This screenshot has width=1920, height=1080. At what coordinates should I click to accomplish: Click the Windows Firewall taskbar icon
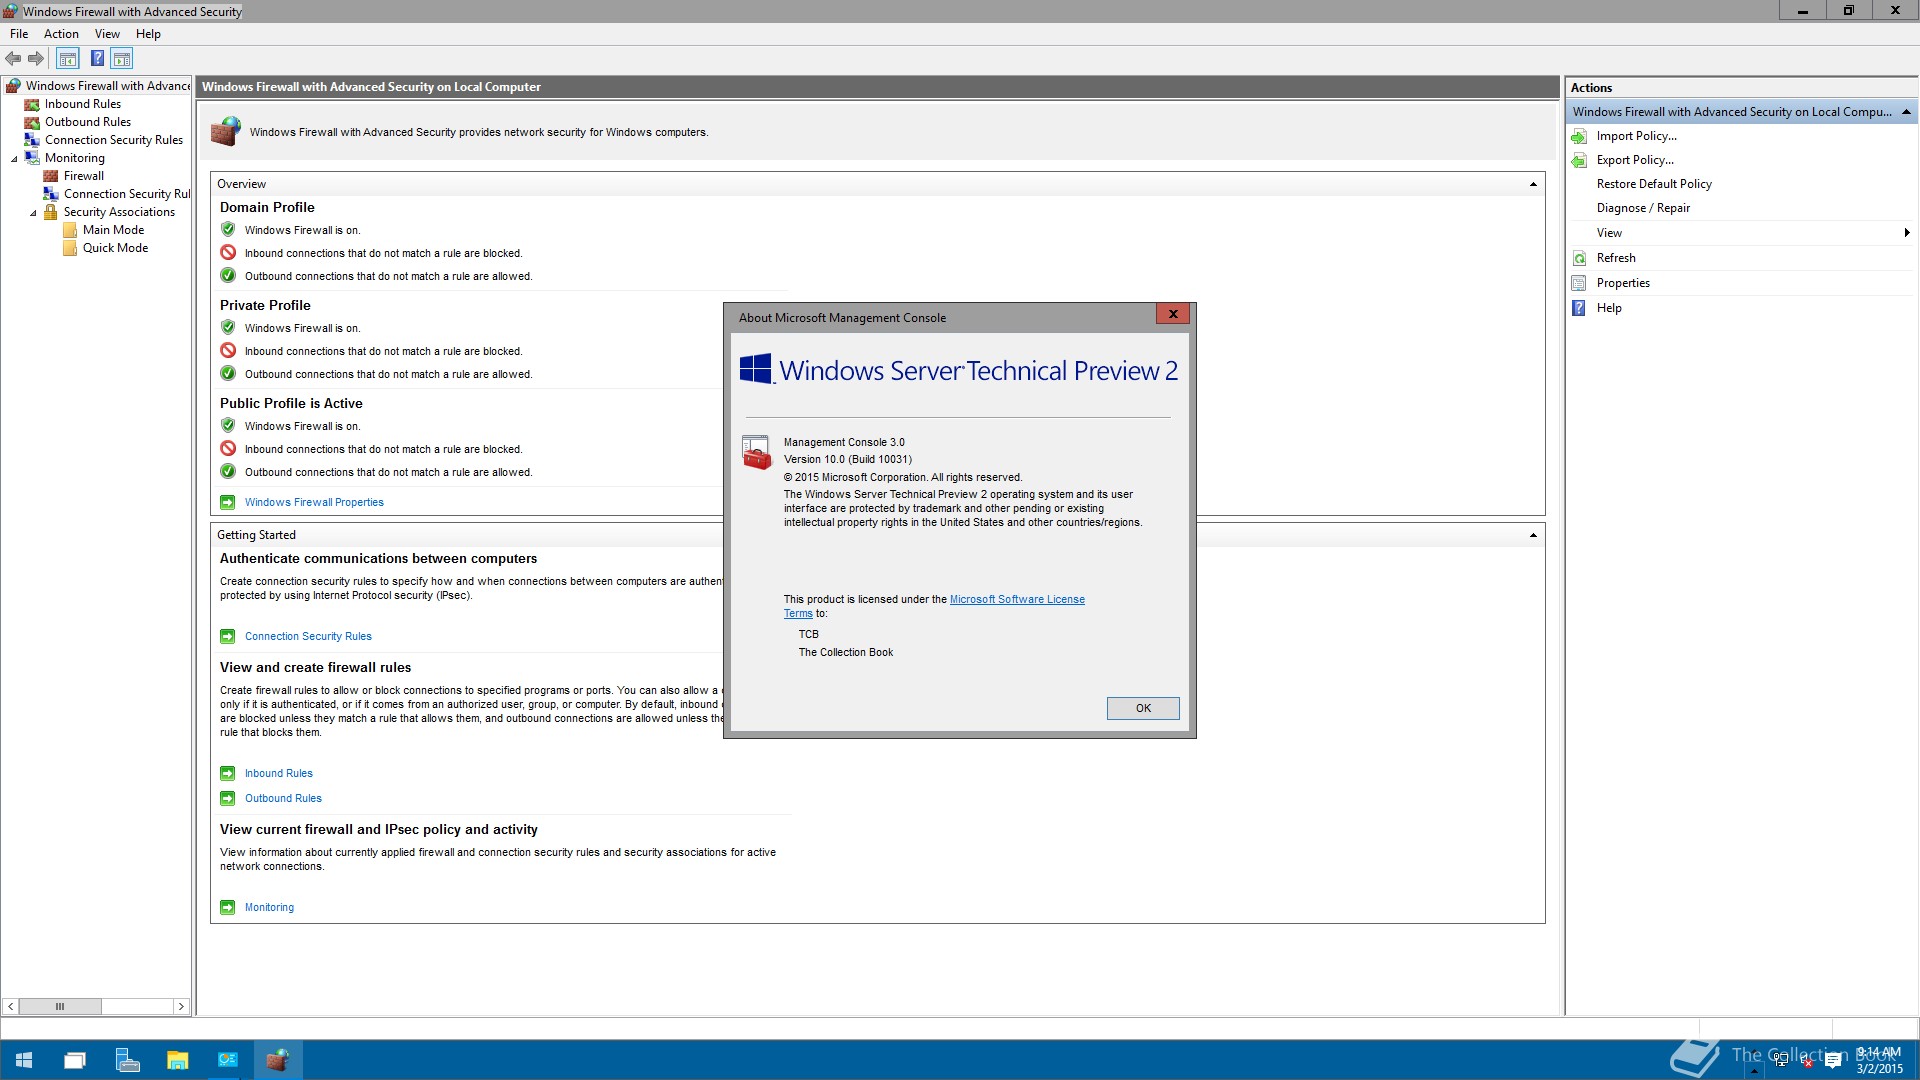click(278, 1060)
